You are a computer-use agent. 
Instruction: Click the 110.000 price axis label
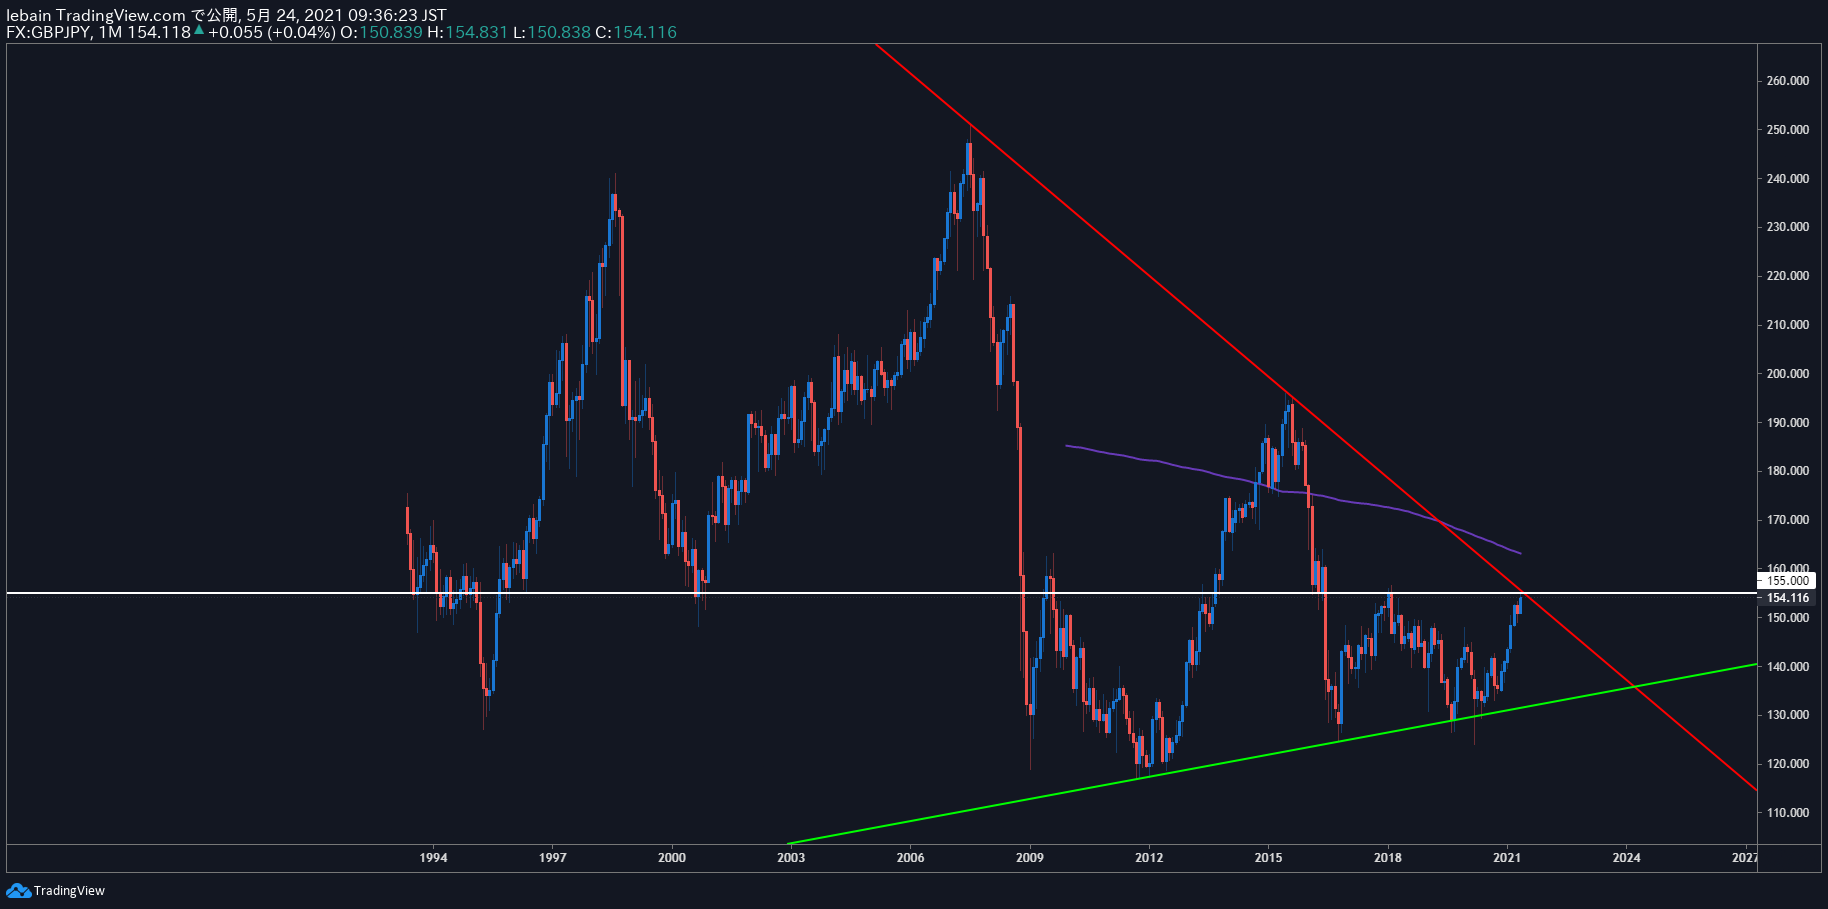1788,813
